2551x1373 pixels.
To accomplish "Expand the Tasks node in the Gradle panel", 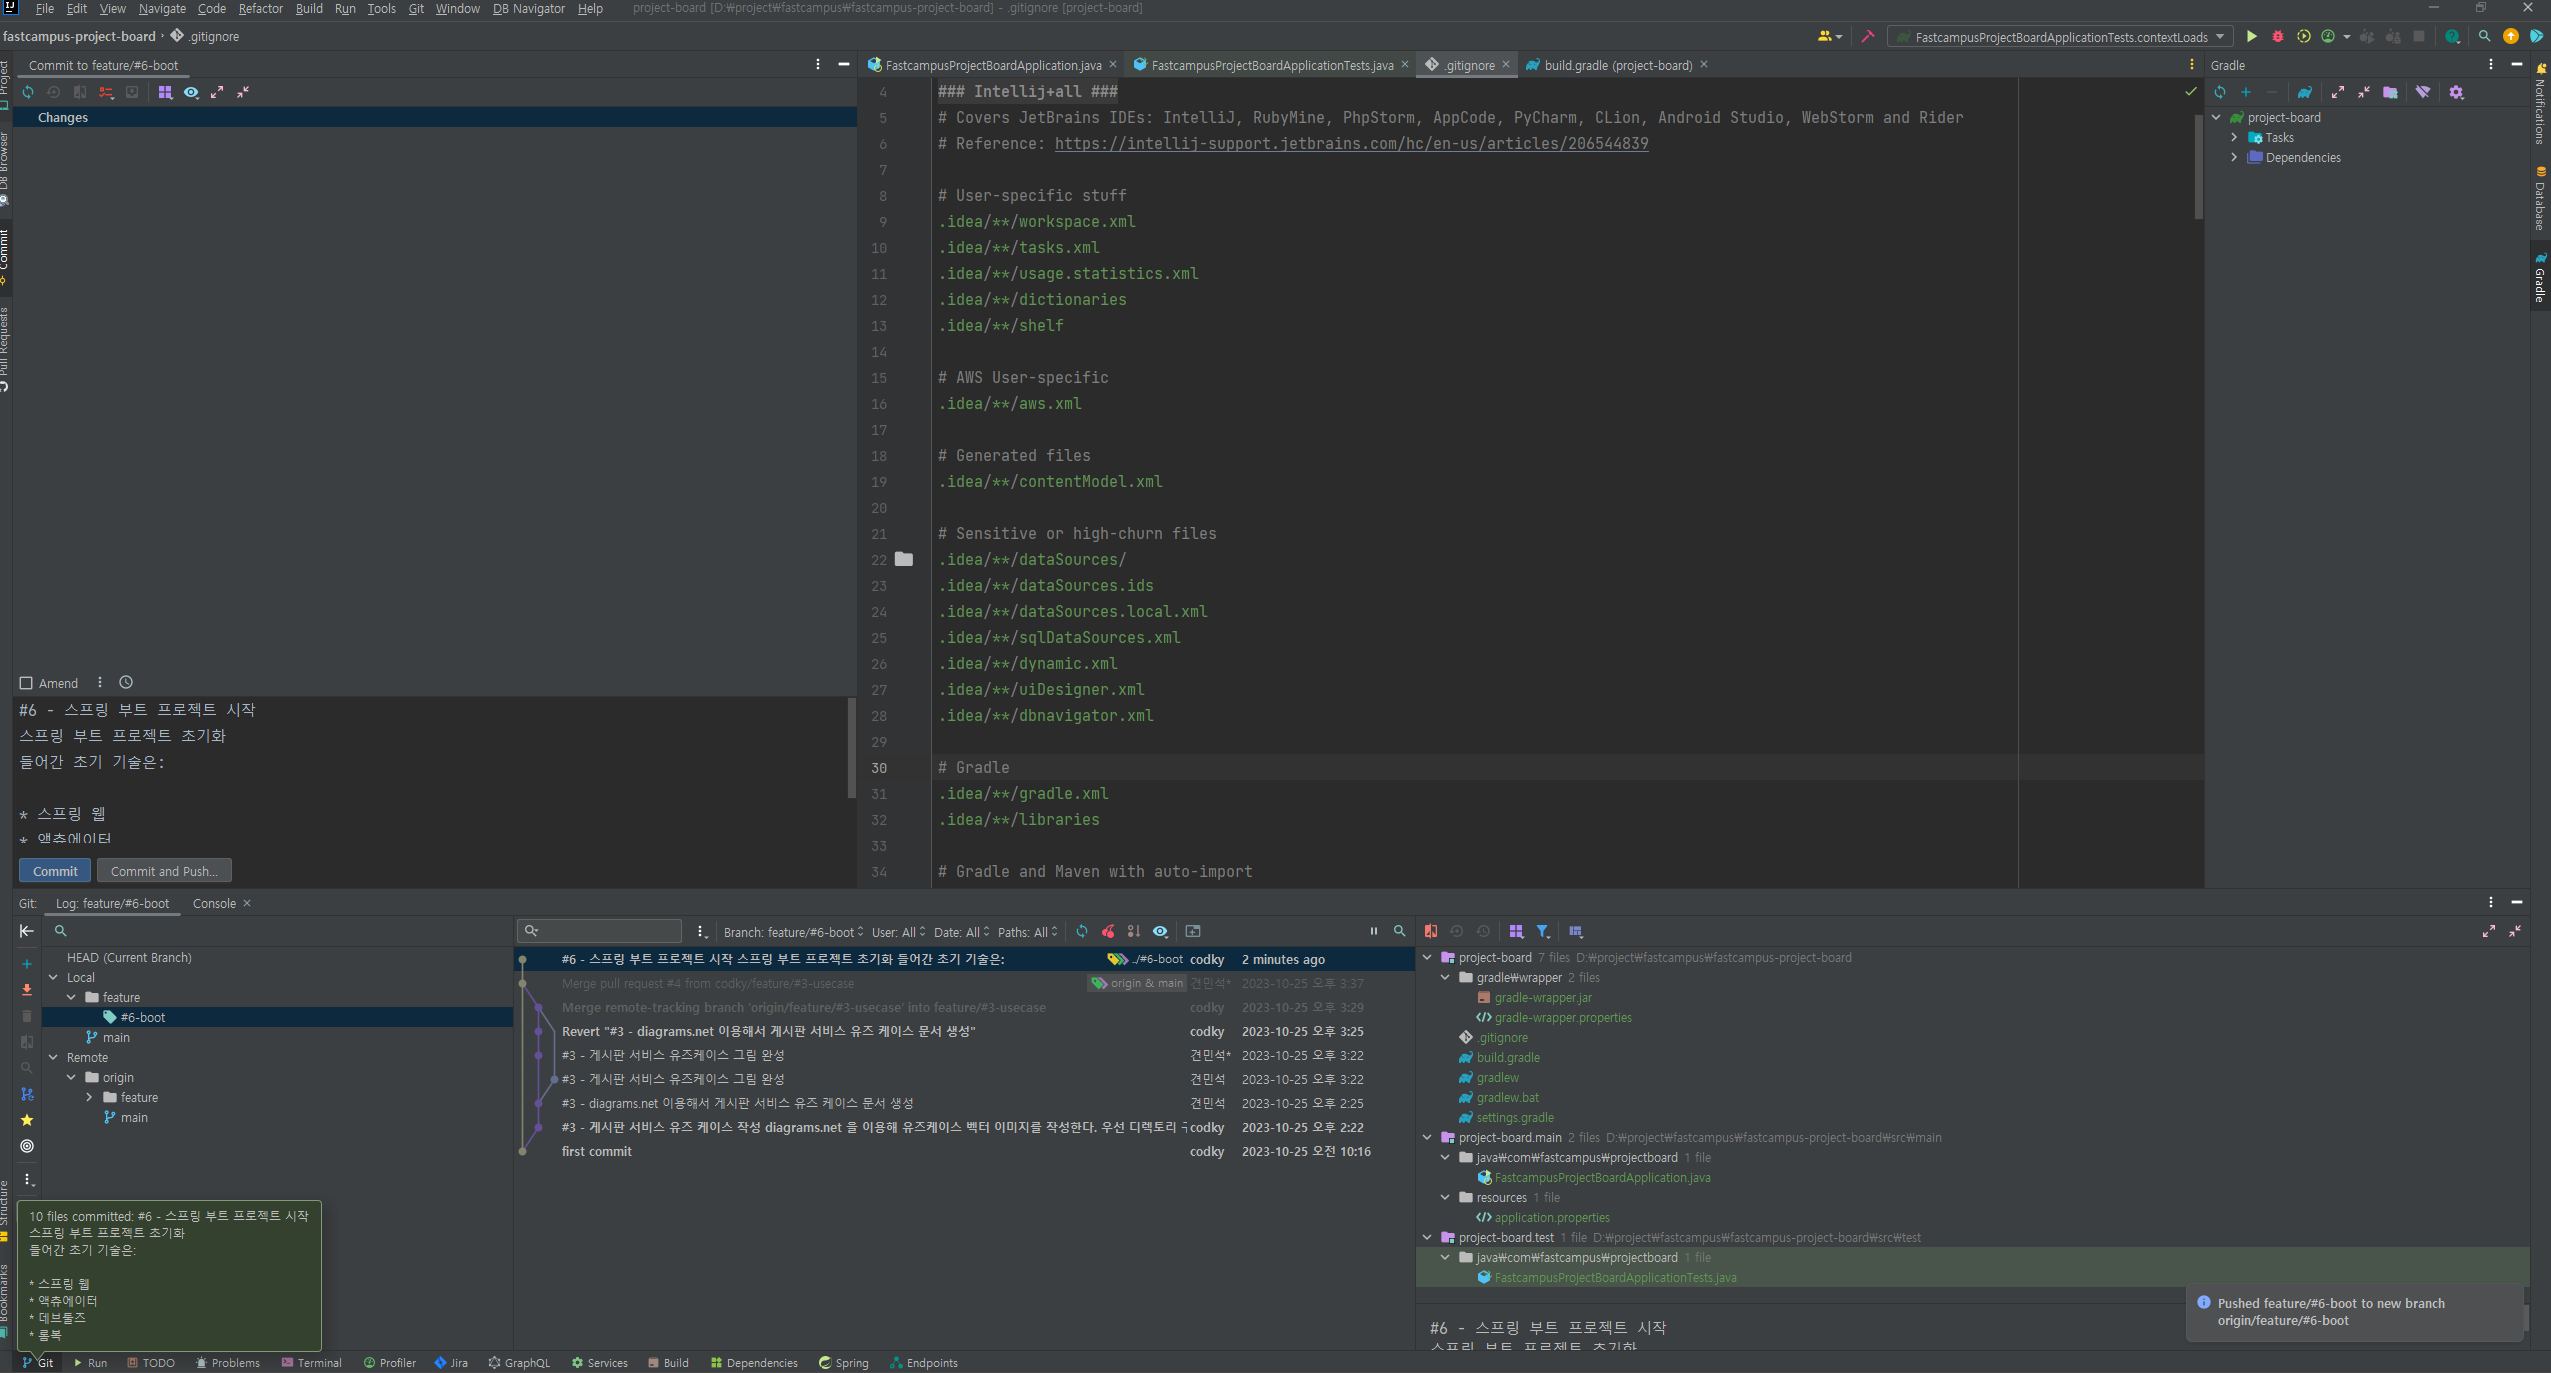I will tap(2234, 138).
